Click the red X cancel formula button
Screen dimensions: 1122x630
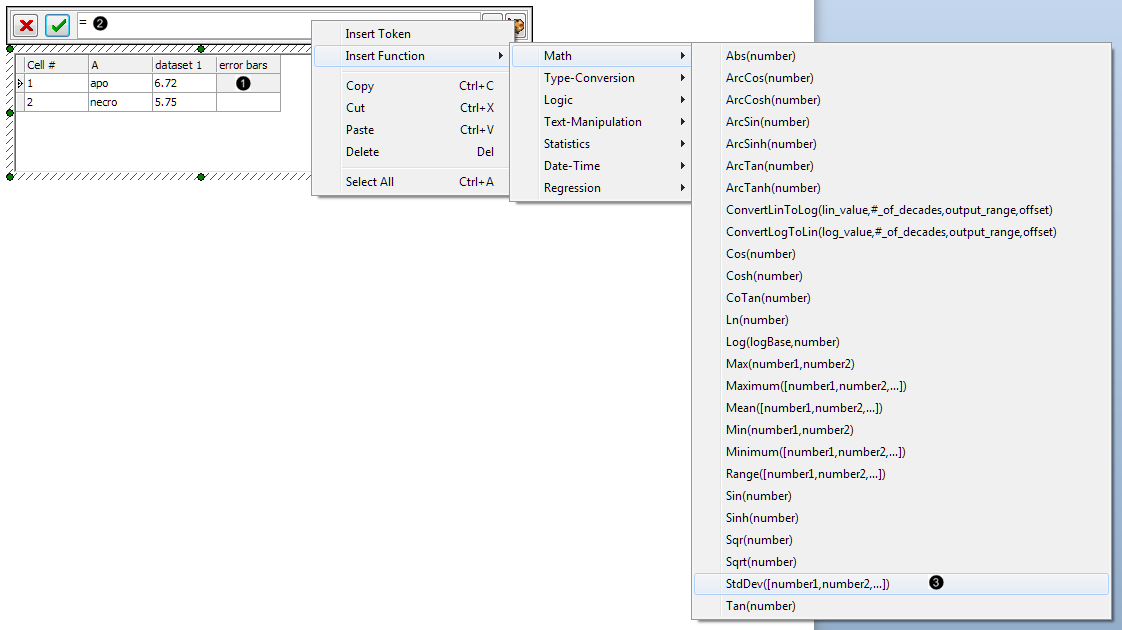pyautogui.click(x=25, y=25)
